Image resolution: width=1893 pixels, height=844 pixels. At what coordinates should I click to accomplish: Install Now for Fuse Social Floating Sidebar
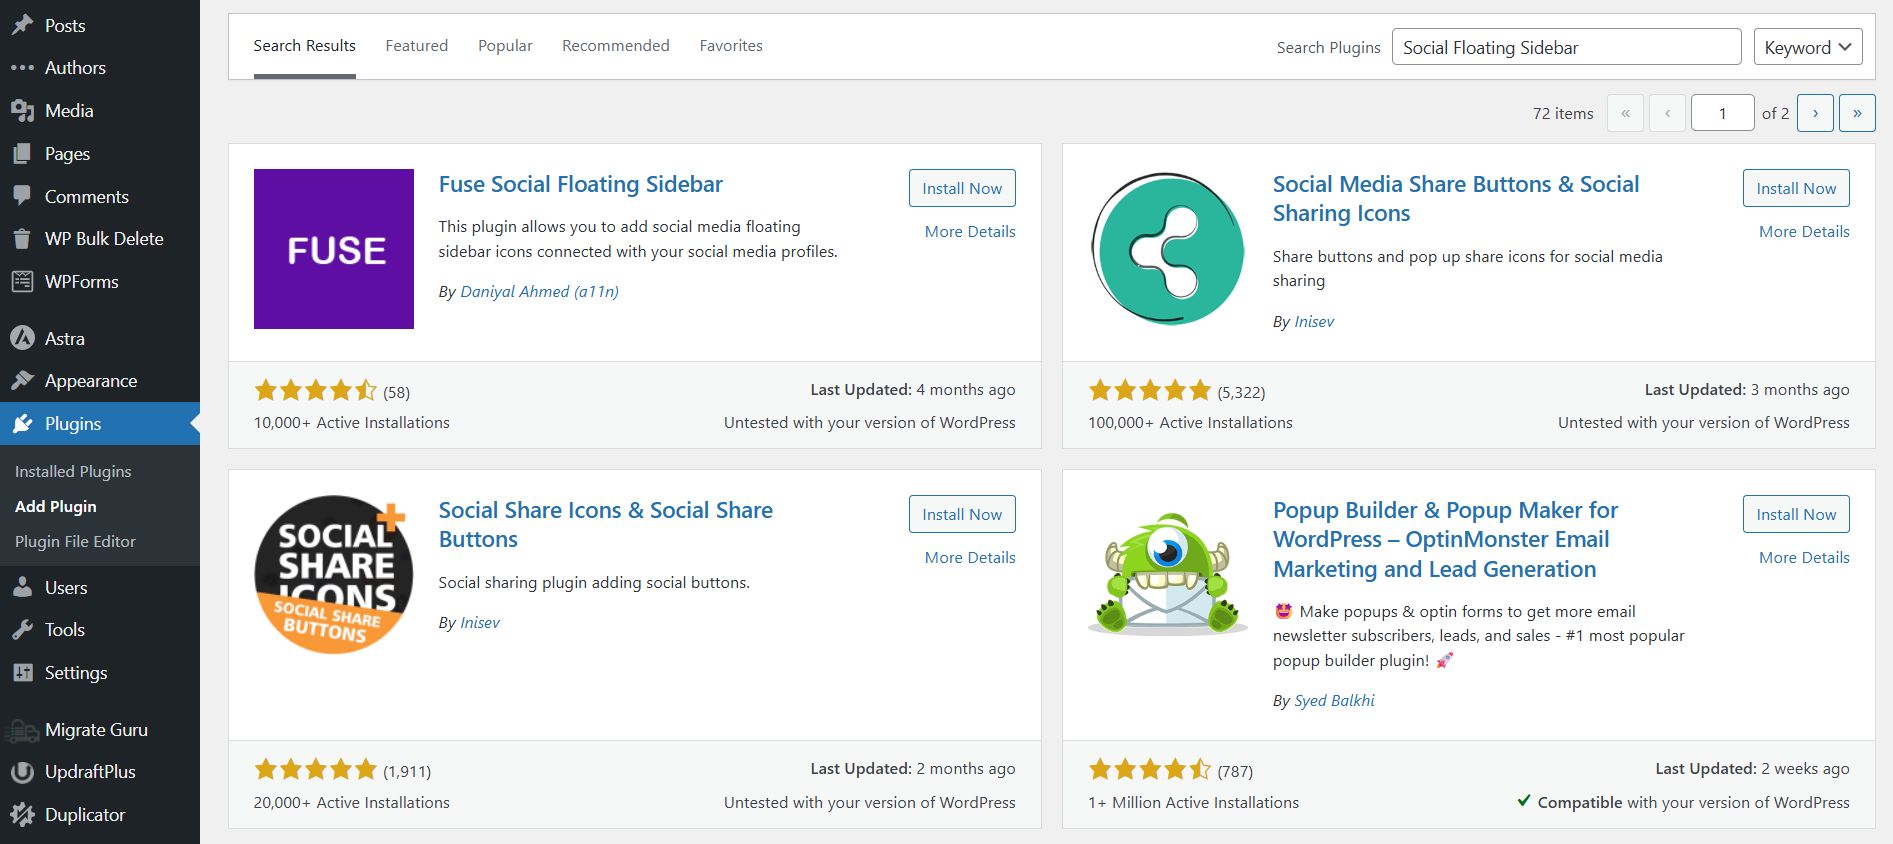click(962, 188)
